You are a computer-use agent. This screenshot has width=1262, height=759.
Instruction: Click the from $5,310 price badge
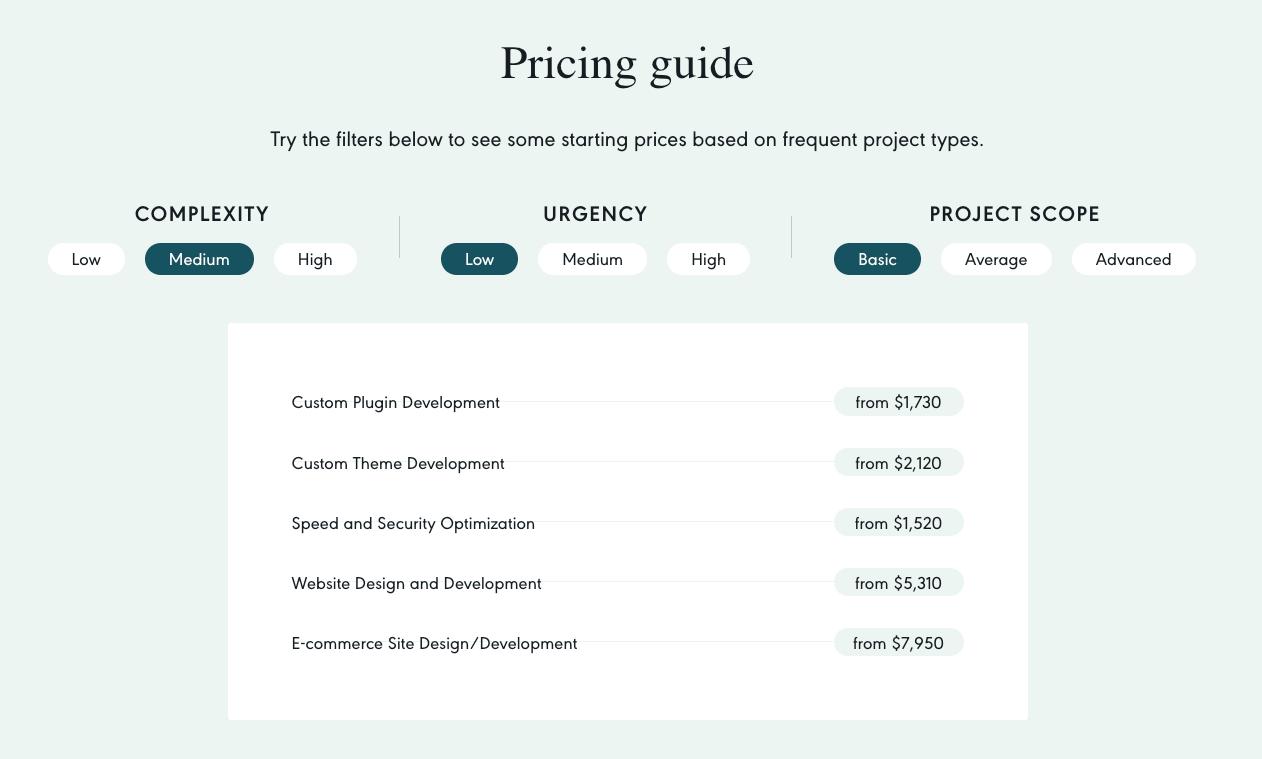[x=898, y=582]
